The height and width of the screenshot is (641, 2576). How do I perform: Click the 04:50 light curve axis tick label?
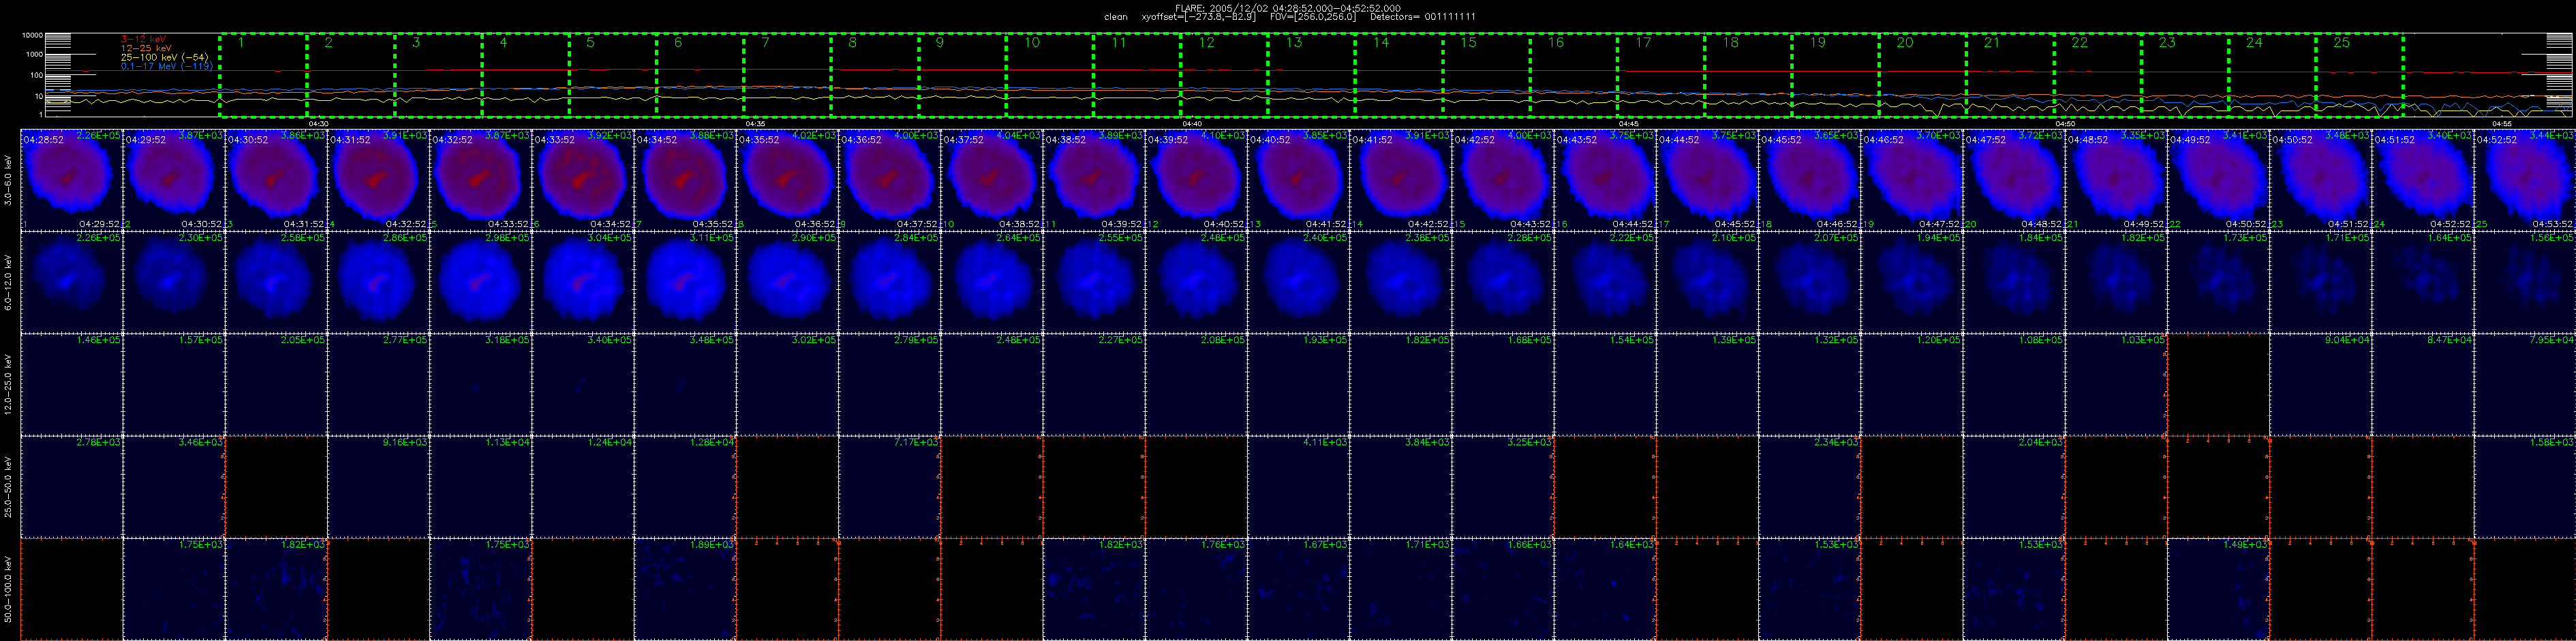[2065, 123]
